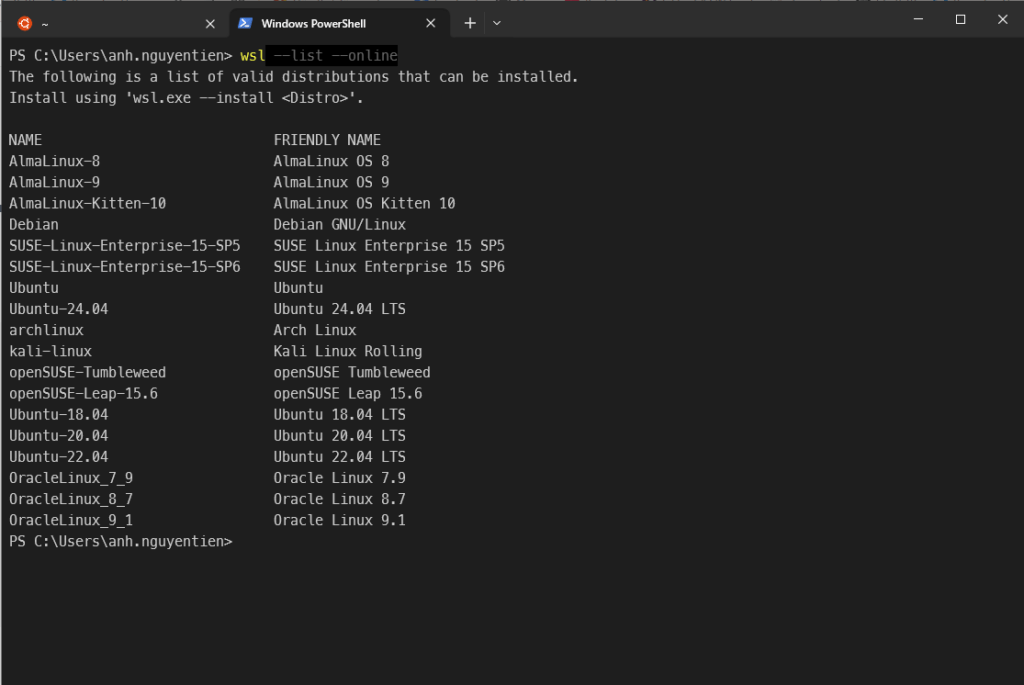This screenshot has width=1024, height=685.
Task: Minimize the terminal window
Action: pyautogui.click(x=918, y=20)
